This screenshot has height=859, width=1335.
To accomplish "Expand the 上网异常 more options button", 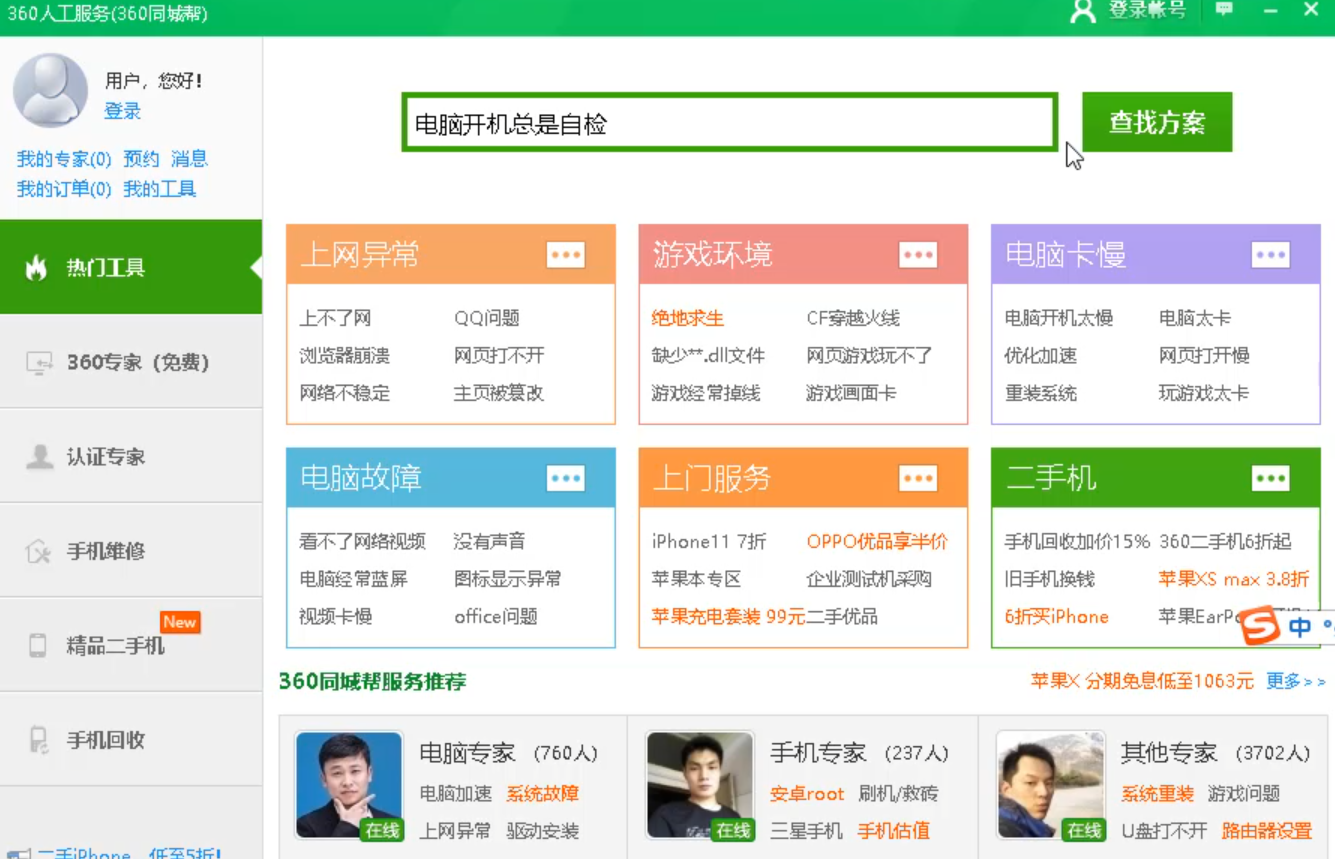I will click(565, 255).
